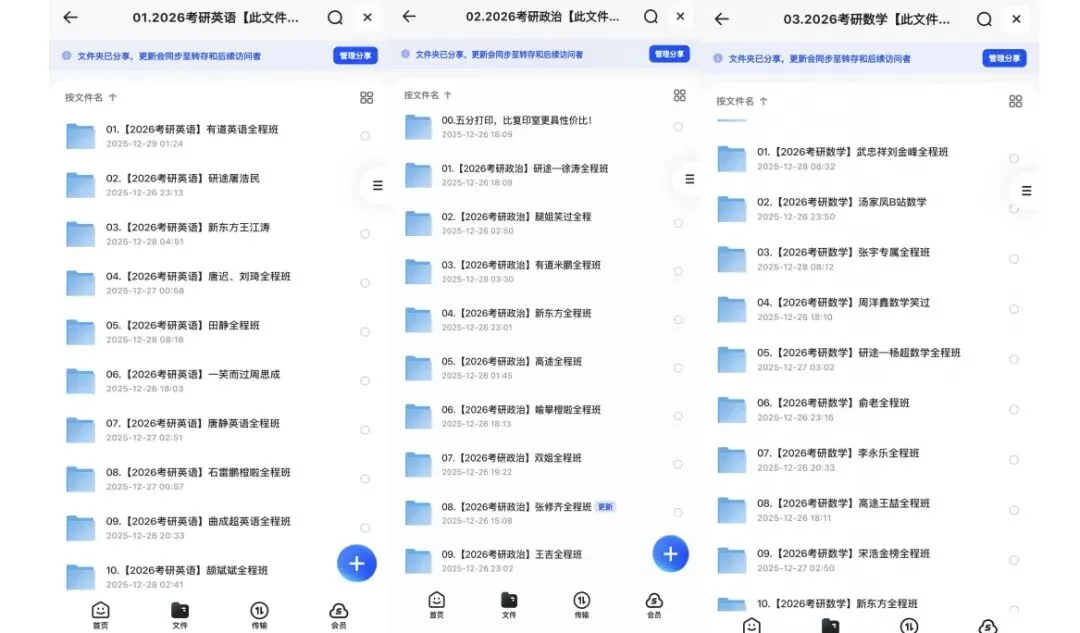Open search in the 03.2026考研数学 panel
The height and width of the screenshot is (633, 1080).
click(x=984, y=19)
